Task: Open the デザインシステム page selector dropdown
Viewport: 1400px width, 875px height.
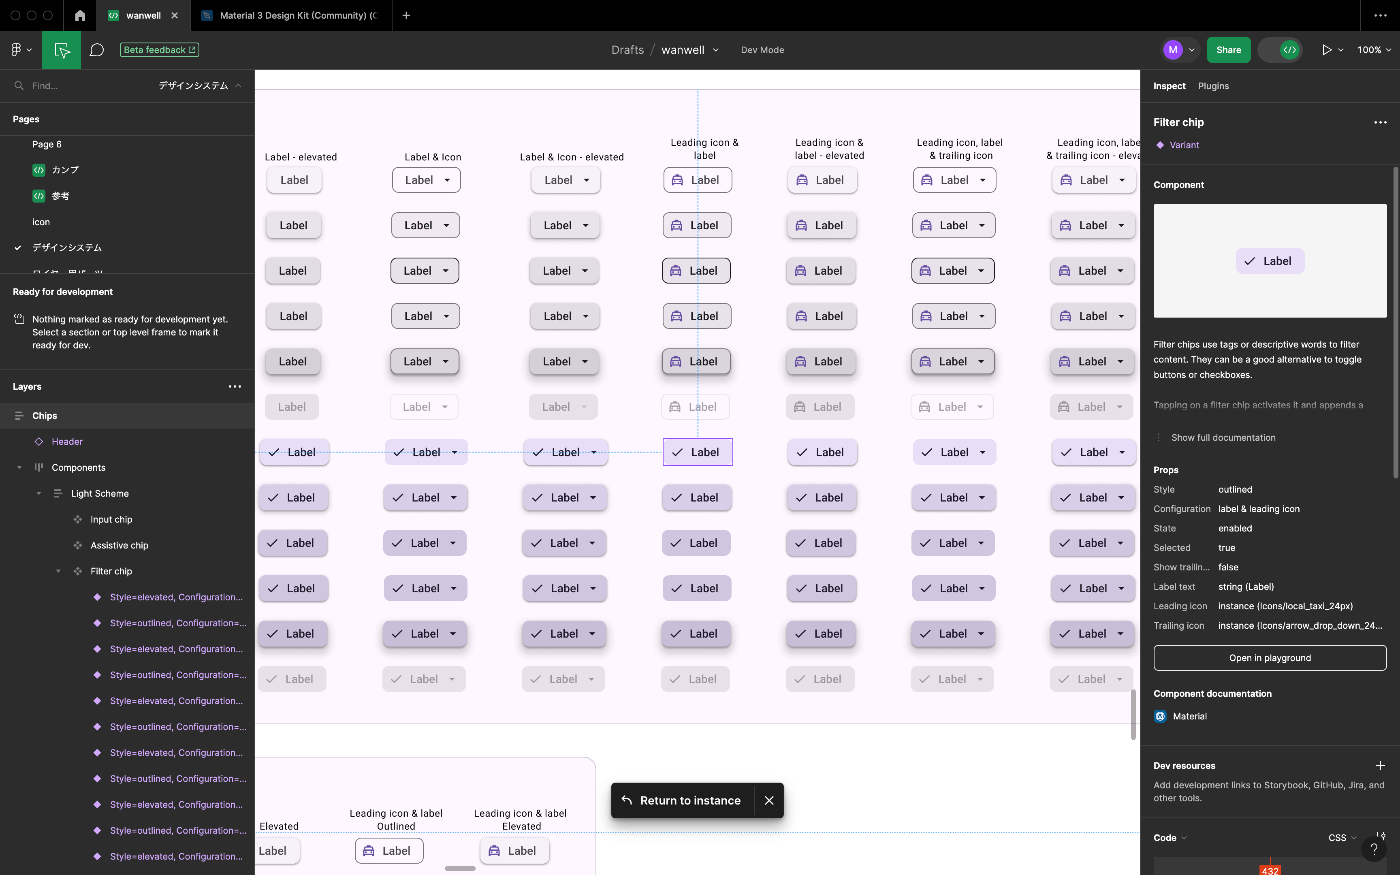Action: pyautogui.click(x=200, y=86)
